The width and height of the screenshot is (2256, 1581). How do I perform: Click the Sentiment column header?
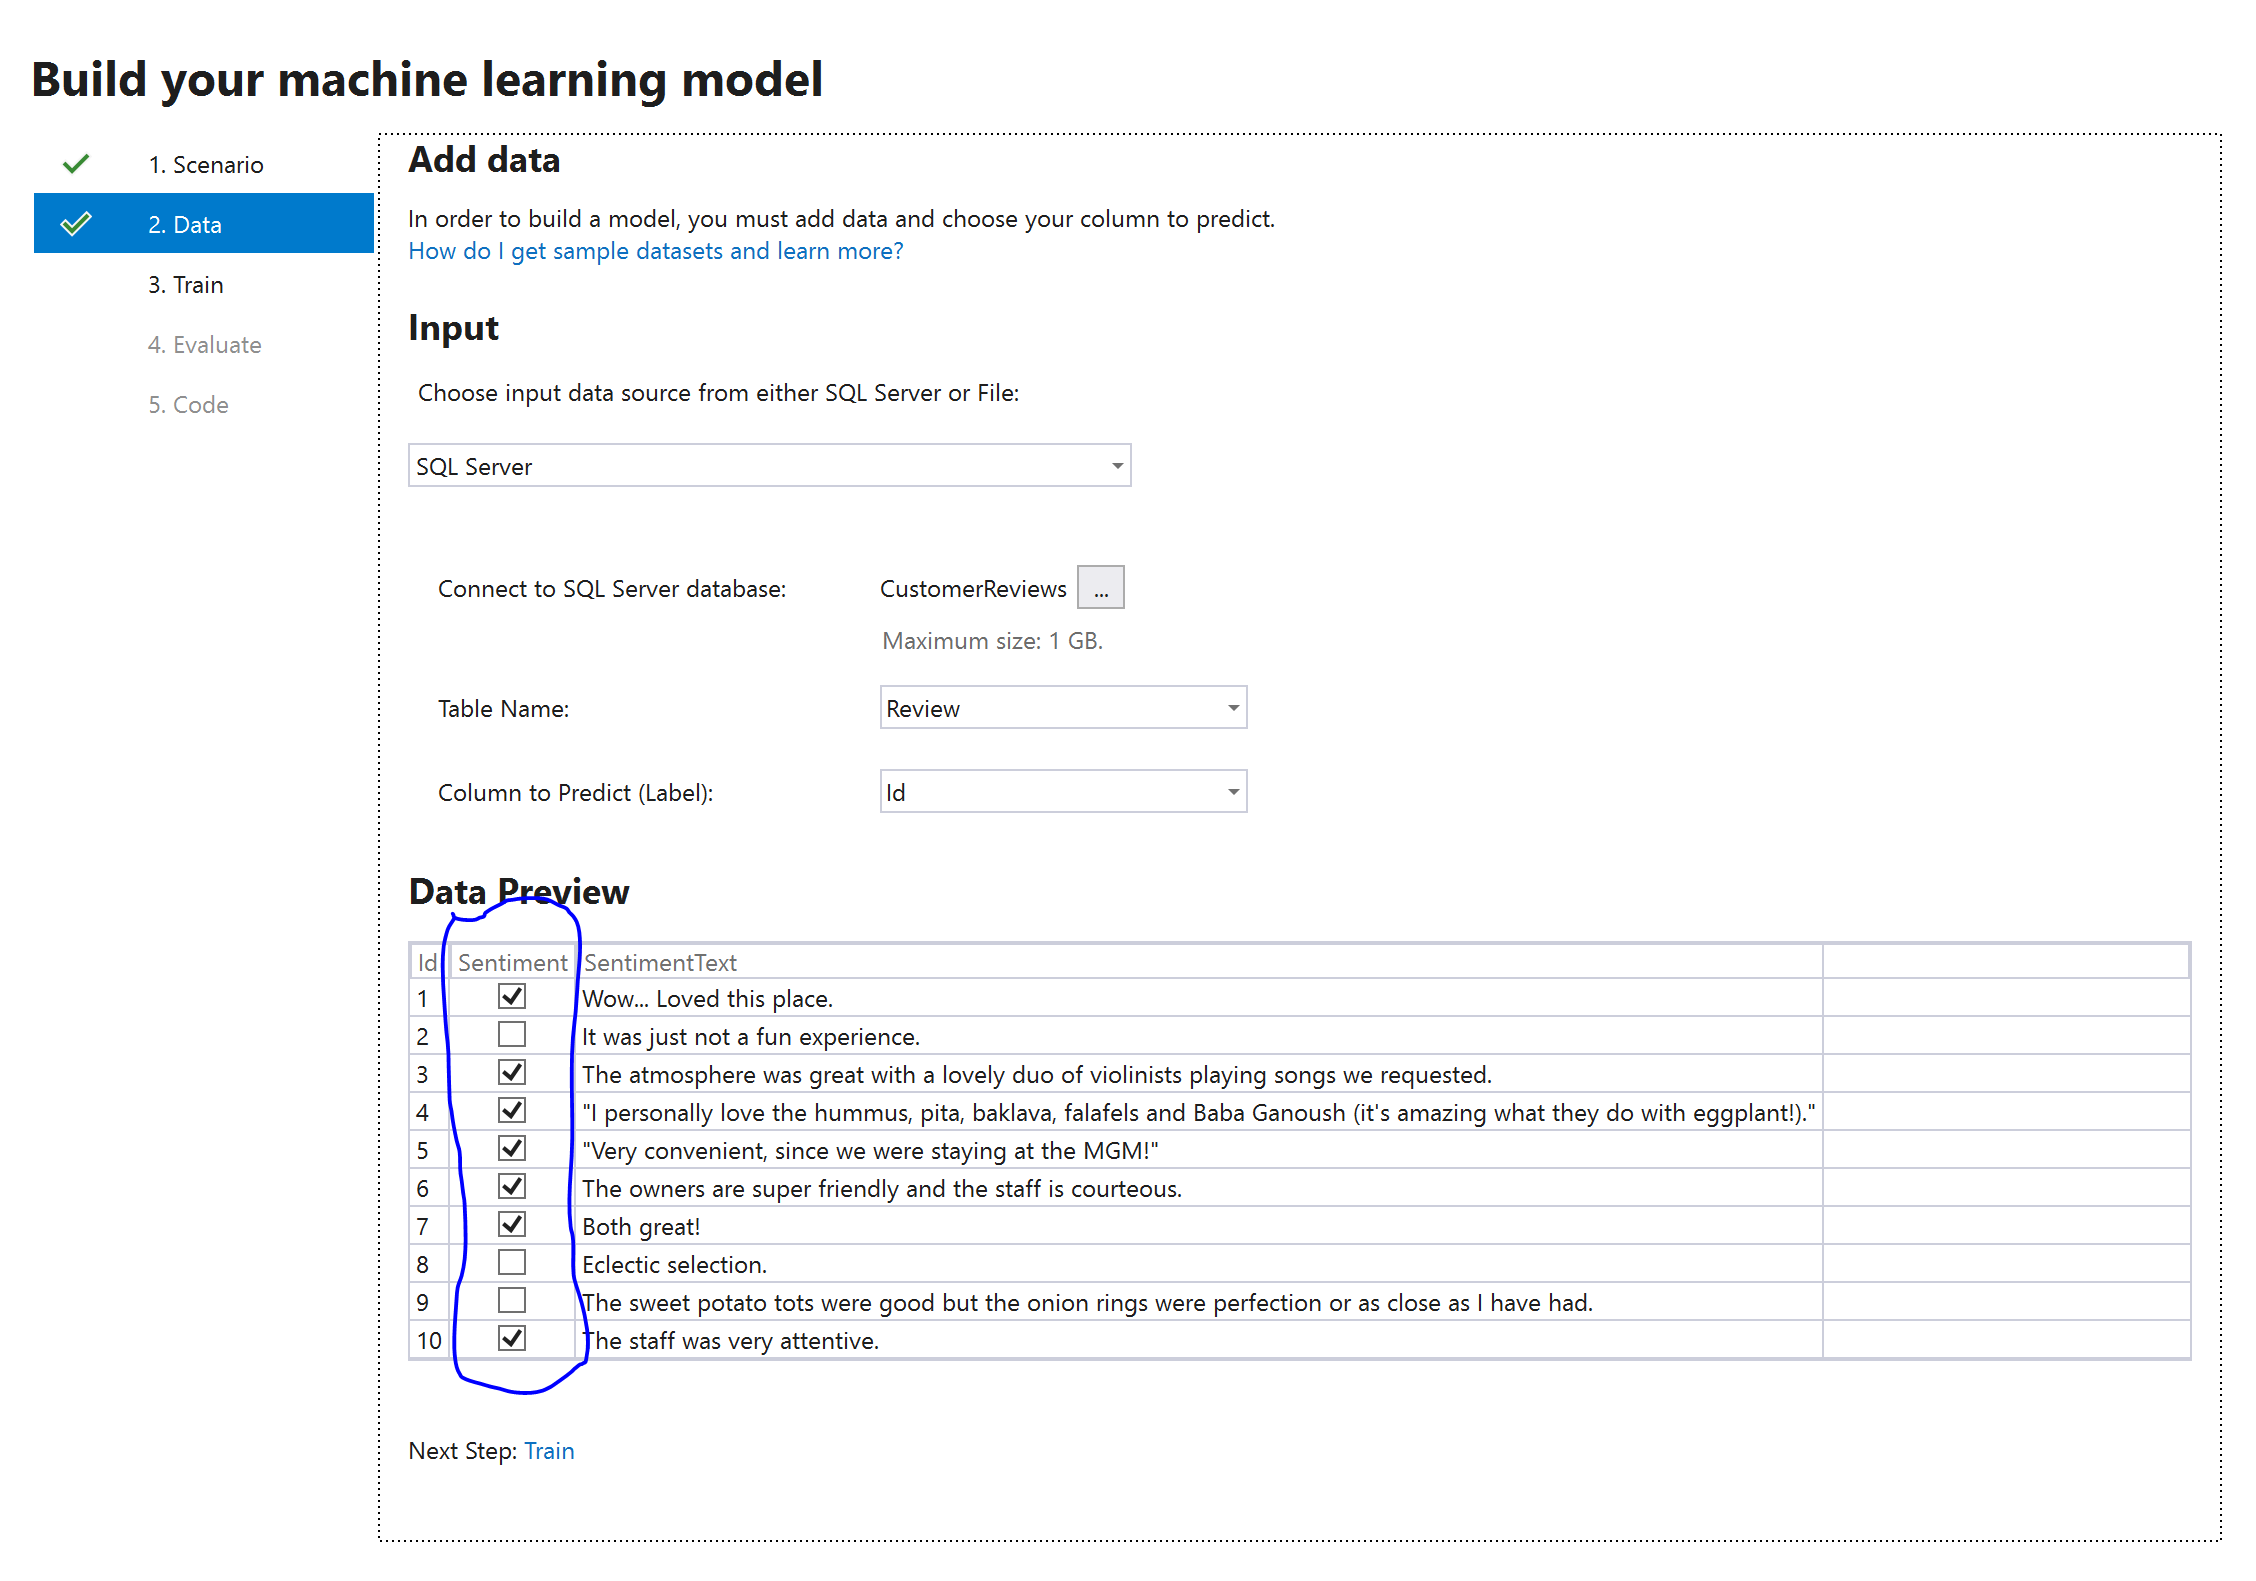513,962
